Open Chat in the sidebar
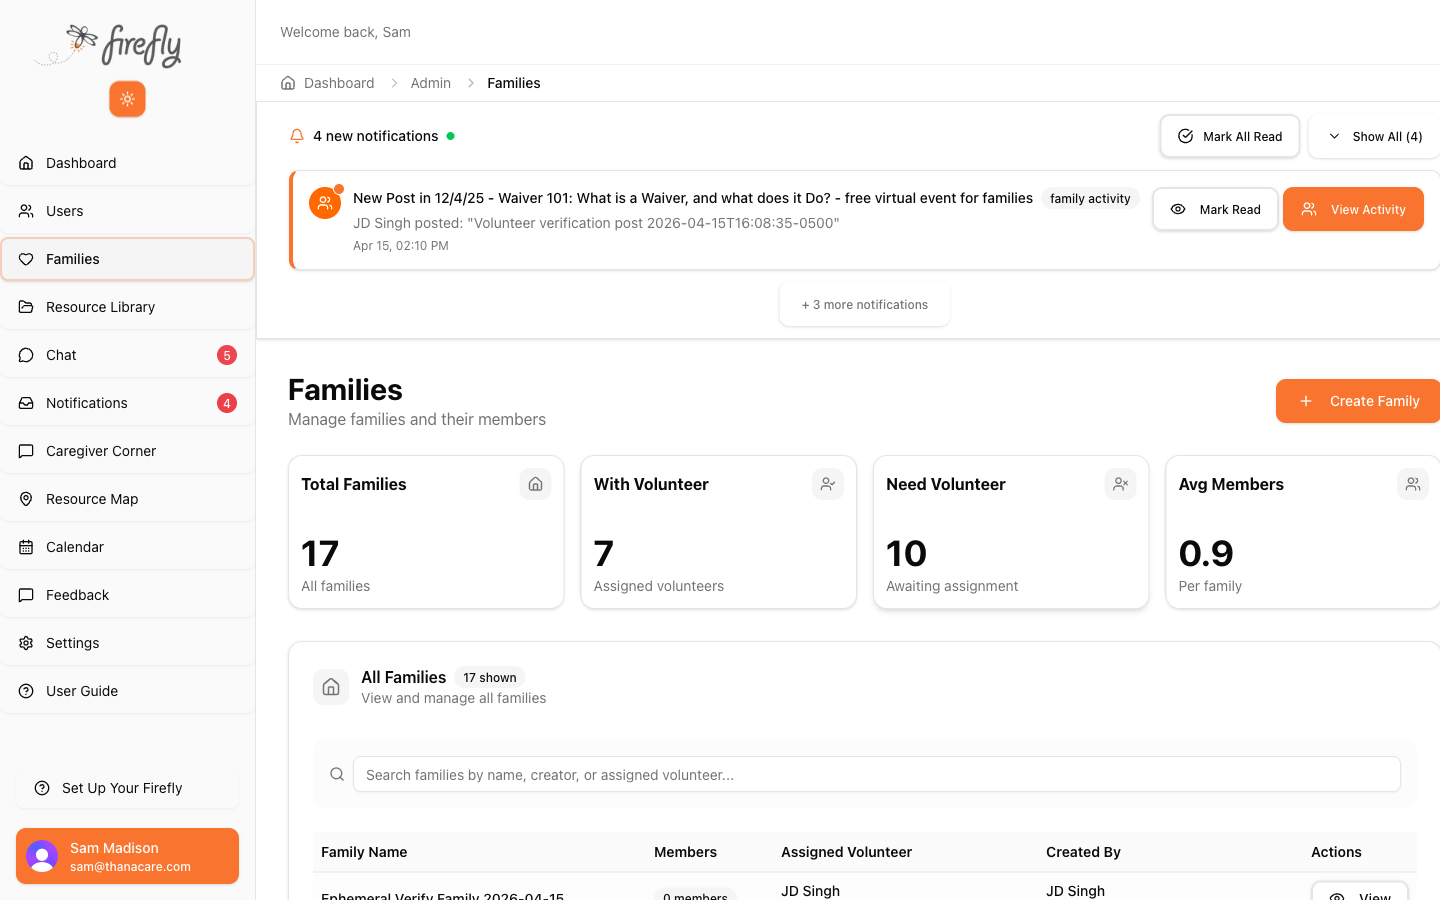 pyautogui.click(x=127, y=355)
